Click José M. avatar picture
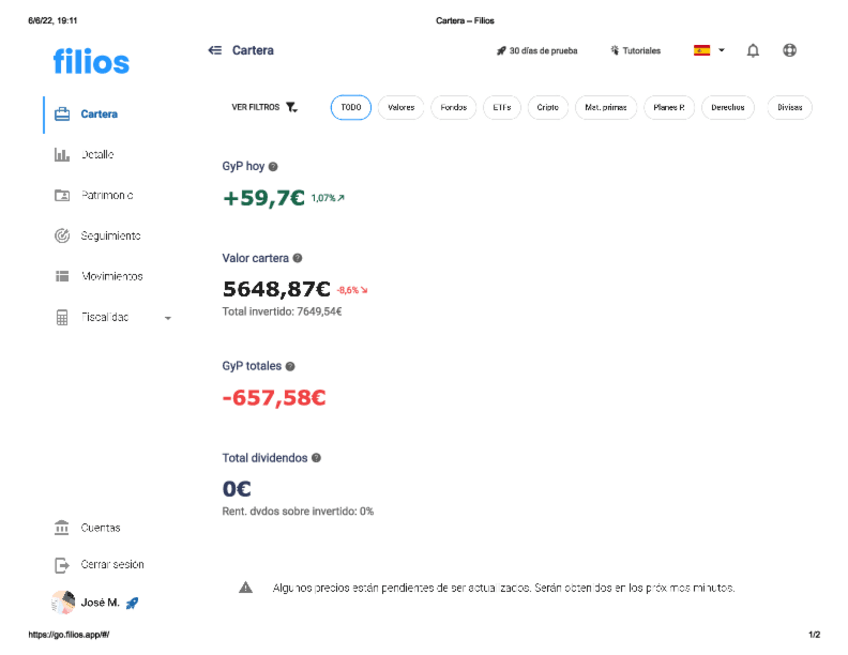This screenshot has height=655, width=848. click(x=63, y=603)
